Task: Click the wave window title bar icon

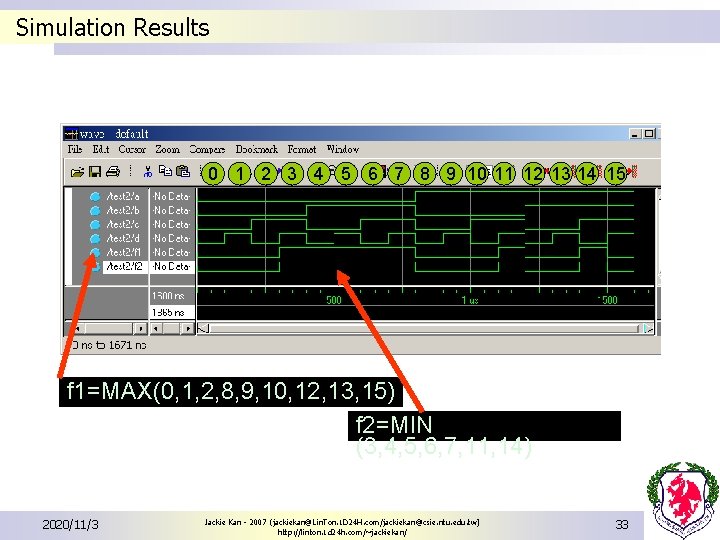Action: point(71,134)
